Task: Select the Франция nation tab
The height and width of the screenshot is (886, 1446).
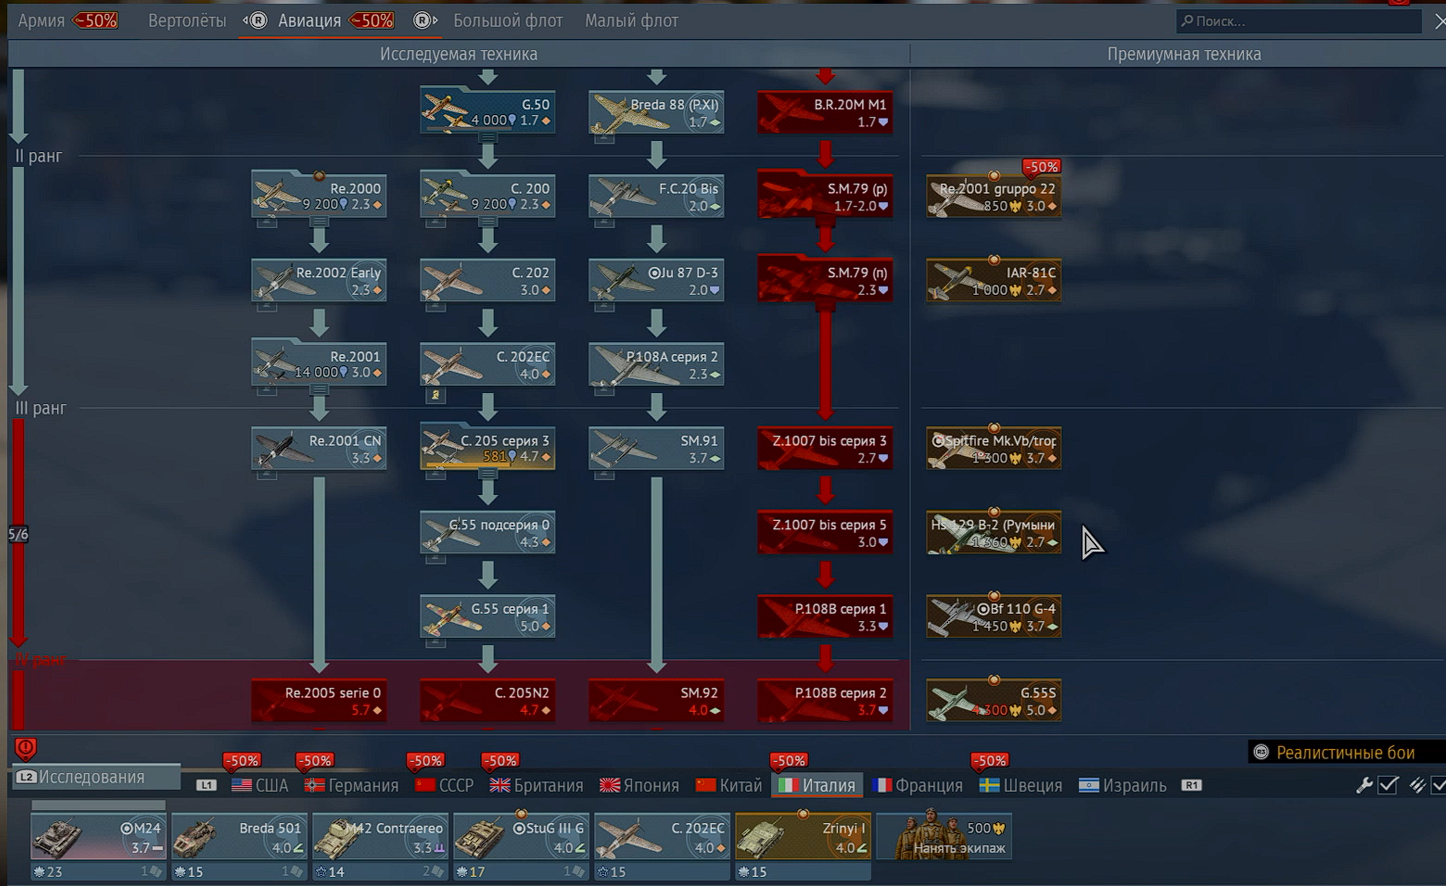Action: click(917, 785)
